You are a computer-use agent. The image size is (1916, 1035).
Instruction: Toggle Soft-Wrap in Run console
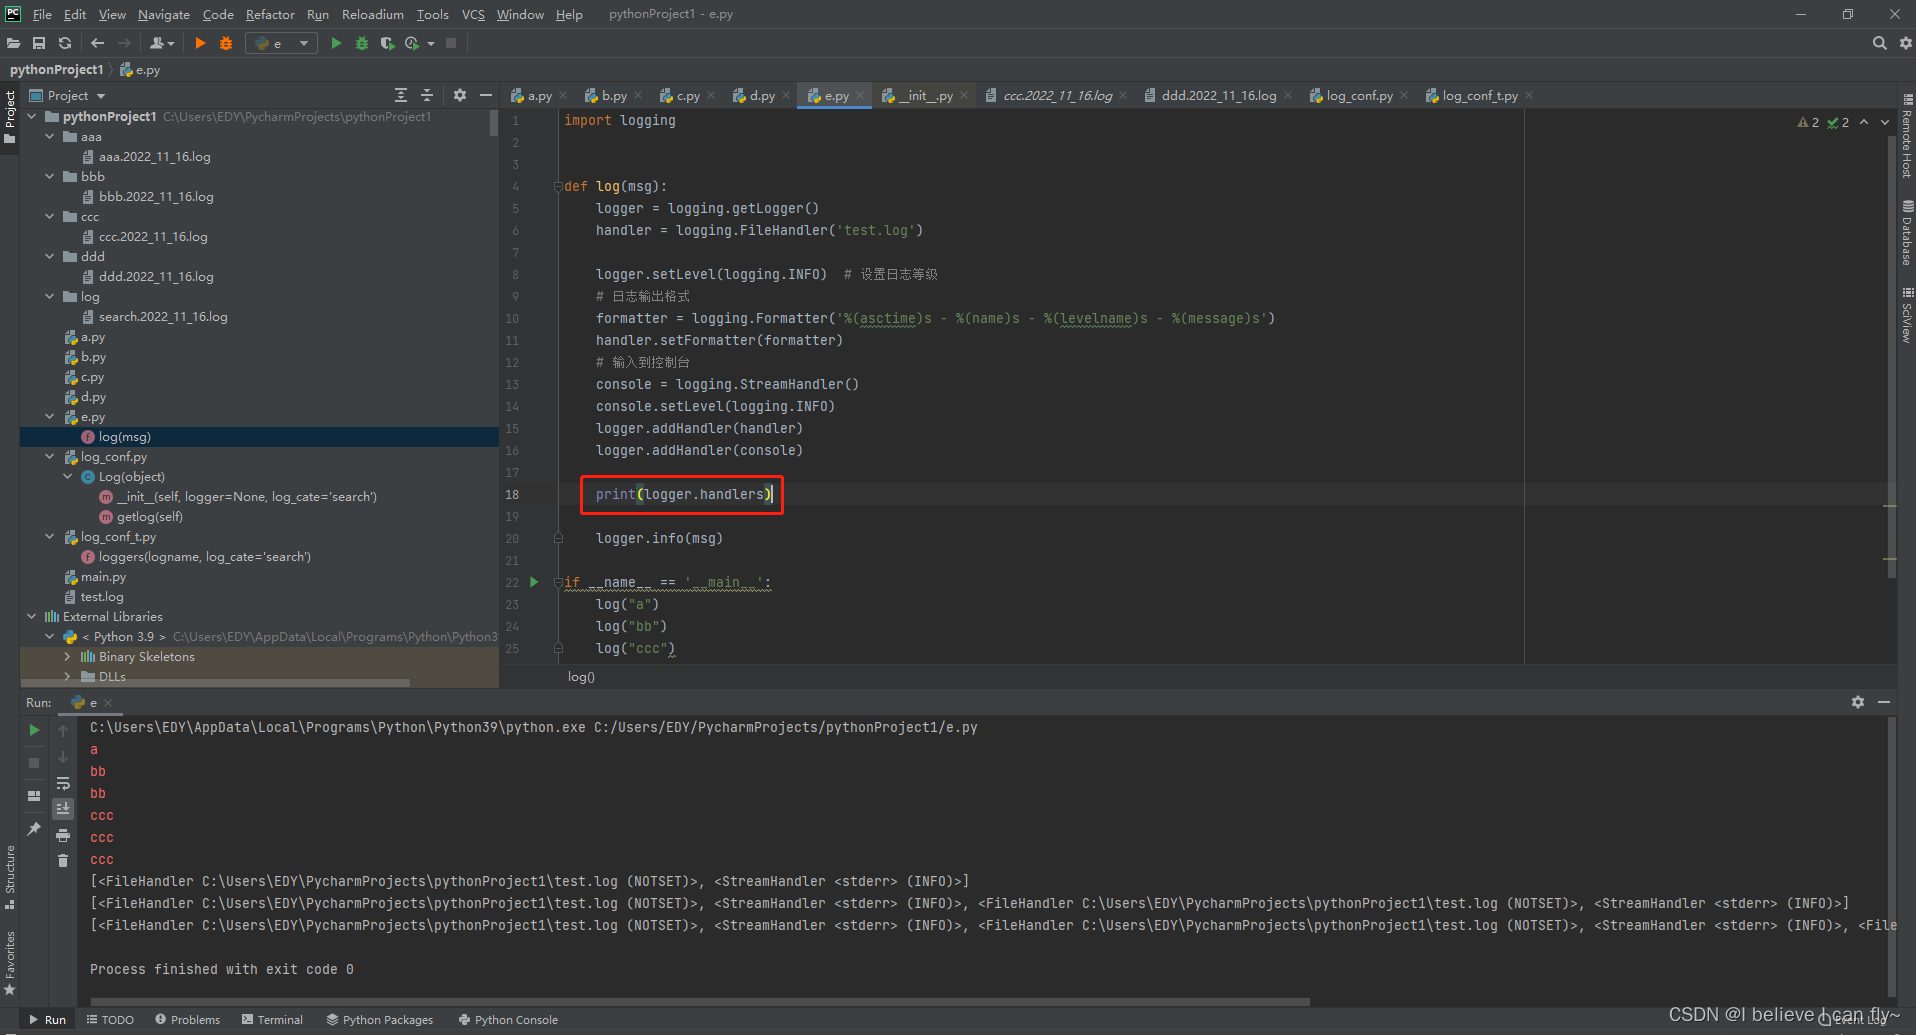63,783
